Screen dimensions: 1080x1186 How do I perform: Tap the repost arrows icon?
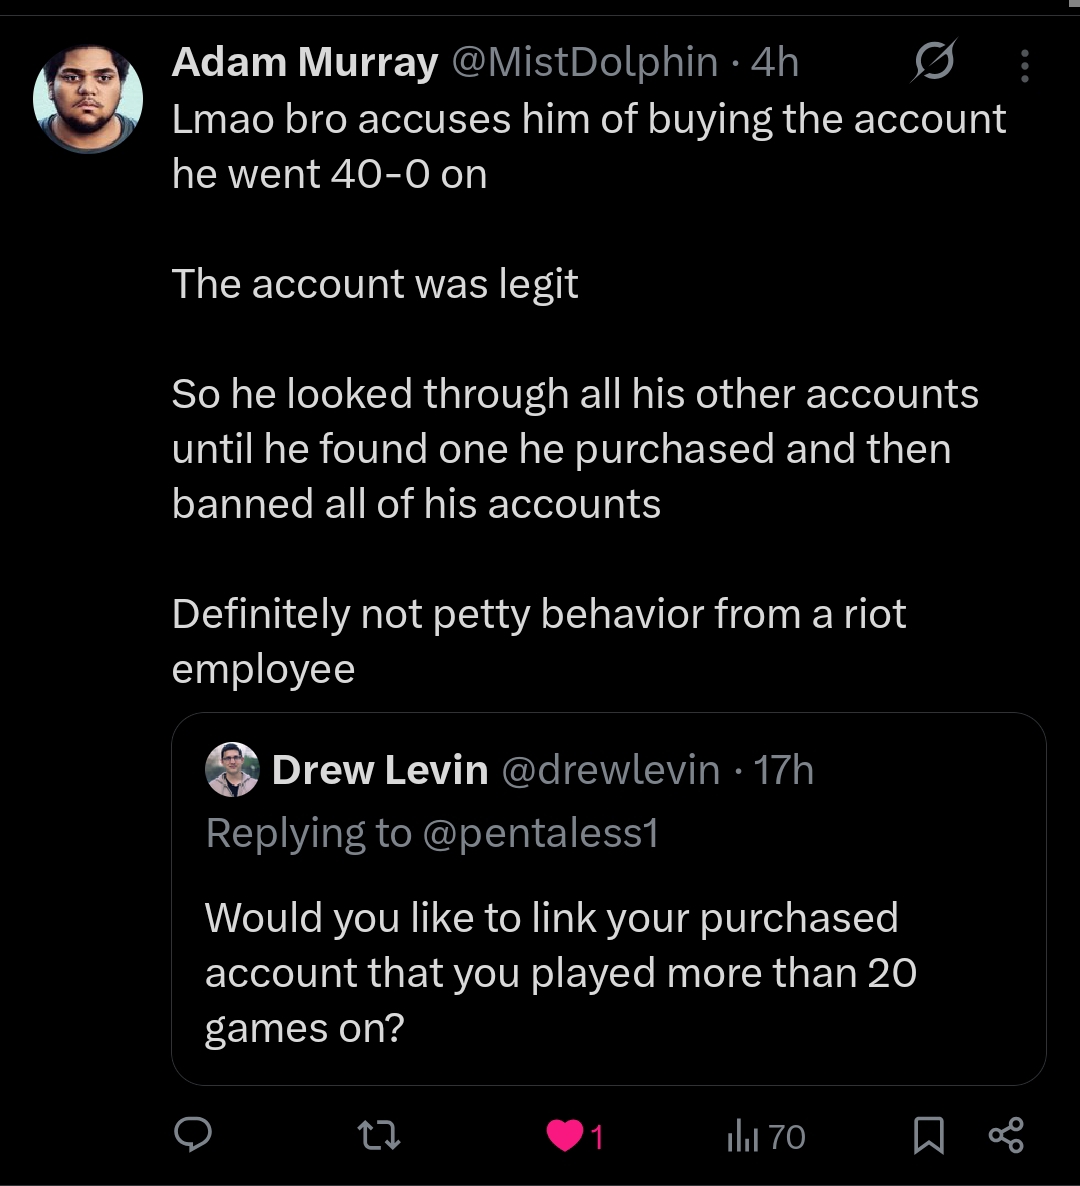(379, 1135)
